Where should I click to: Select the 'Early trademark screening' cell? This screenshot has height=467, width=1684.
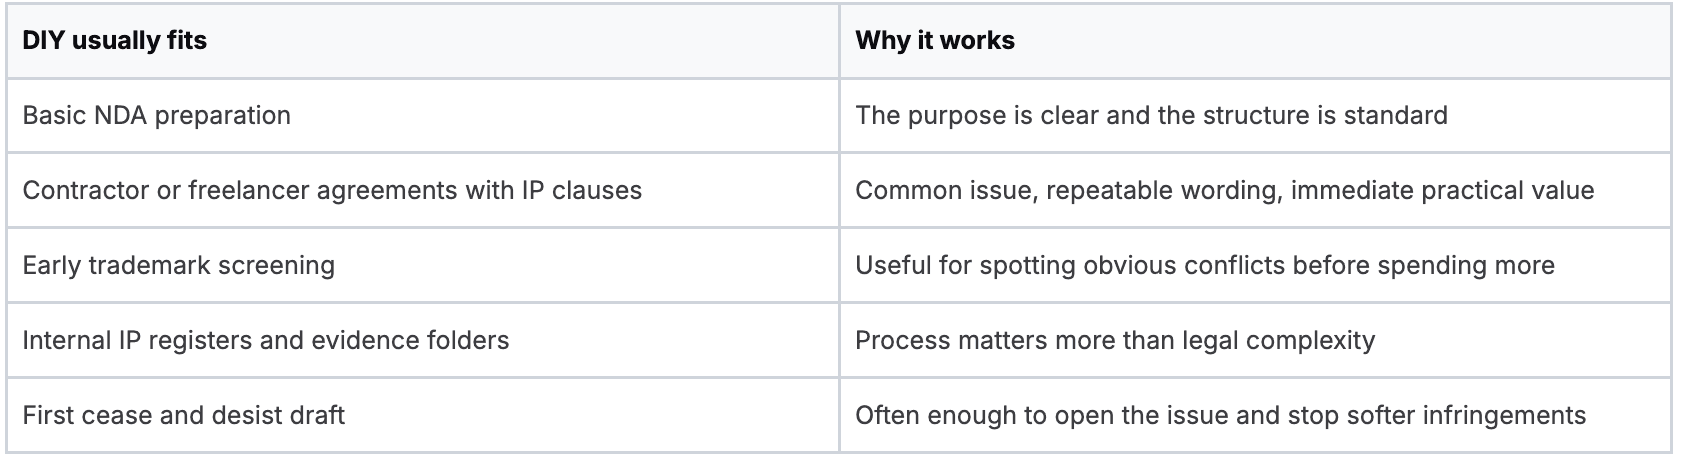click(x=422, y=265)
